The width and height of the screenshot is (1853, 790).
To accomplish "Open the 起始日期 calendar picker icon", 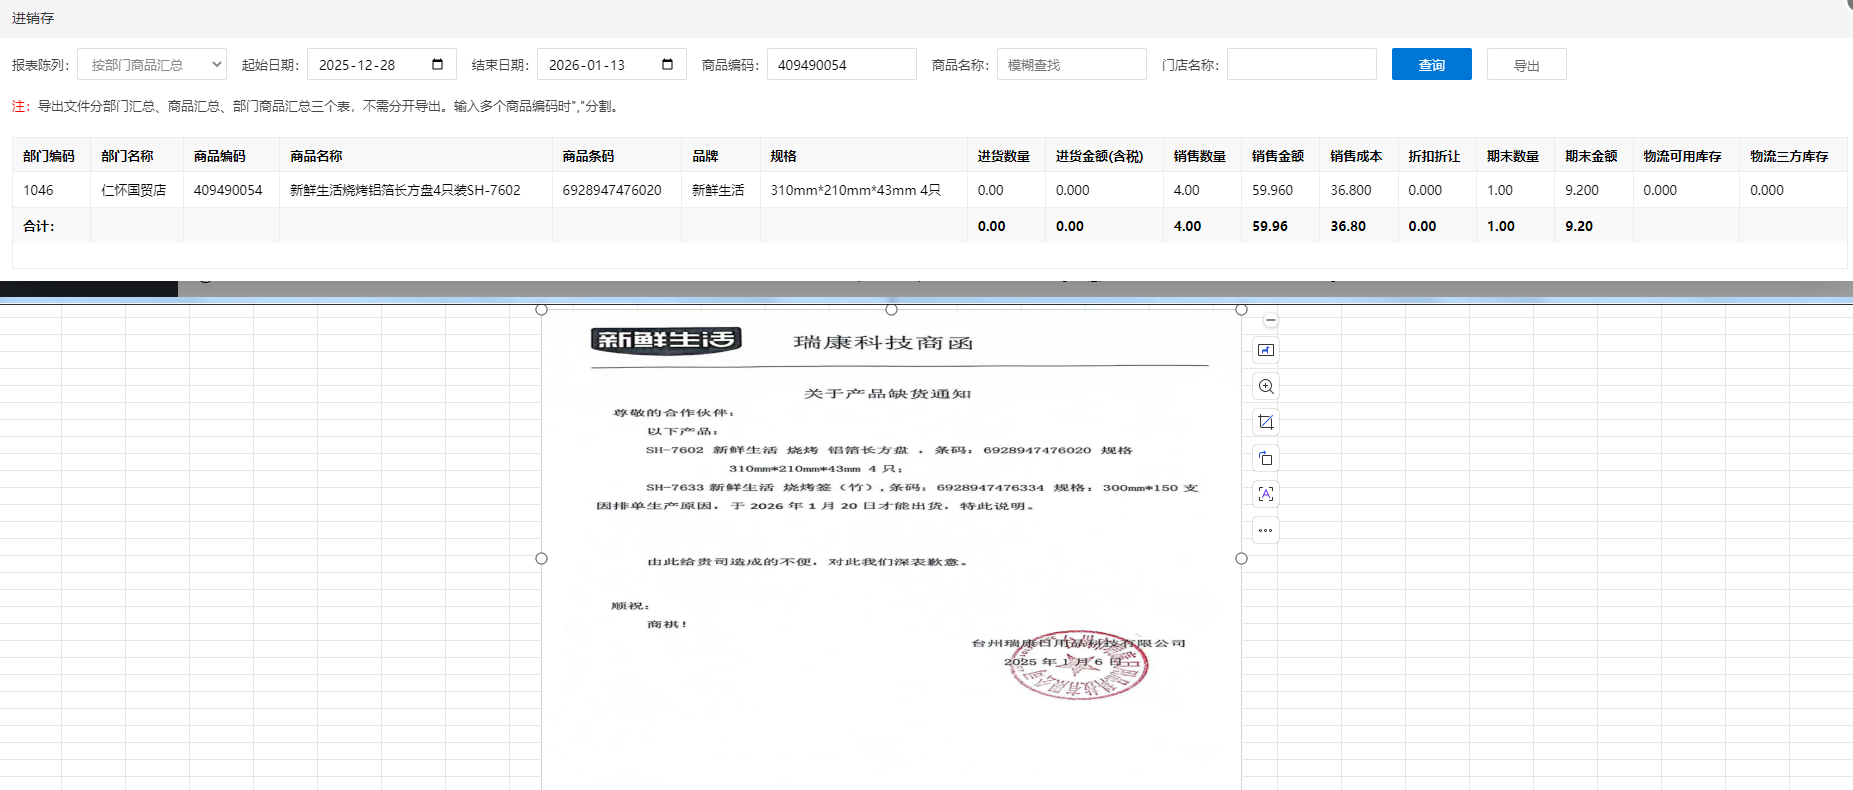I will pyautogui.click(x=437, y=65).
